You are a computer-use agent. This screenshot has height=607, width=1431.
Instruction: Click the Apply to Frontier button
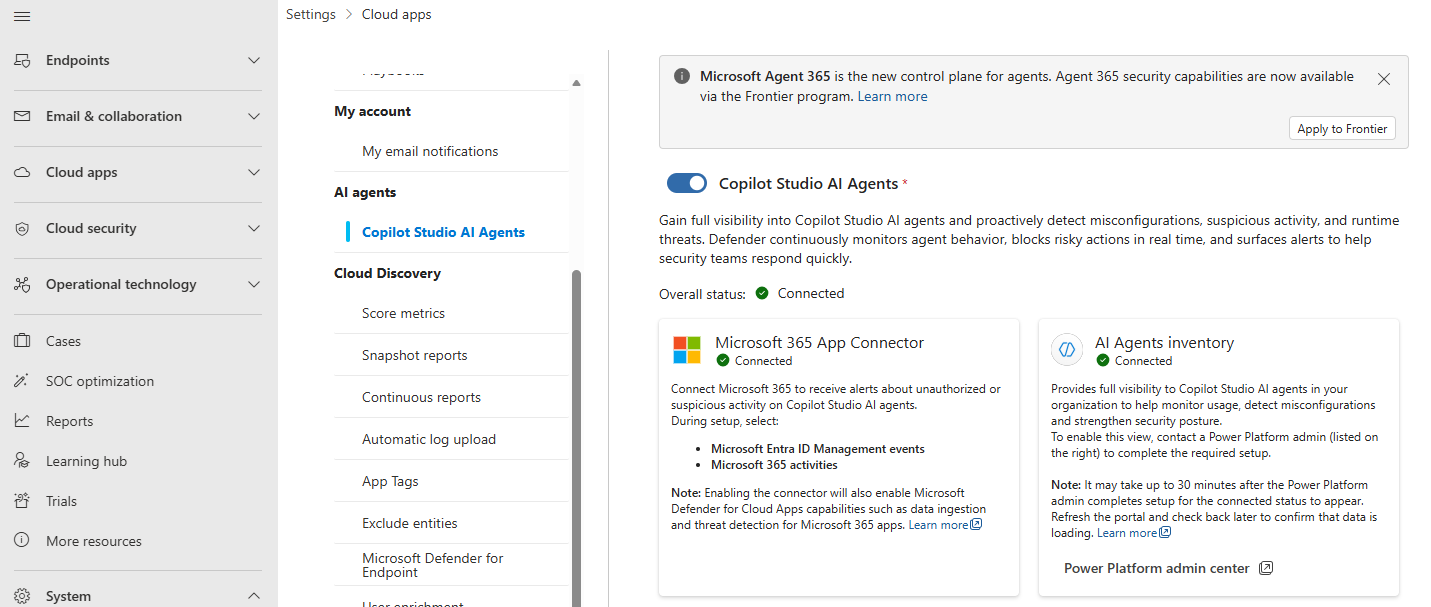(x=1342, y=129)
